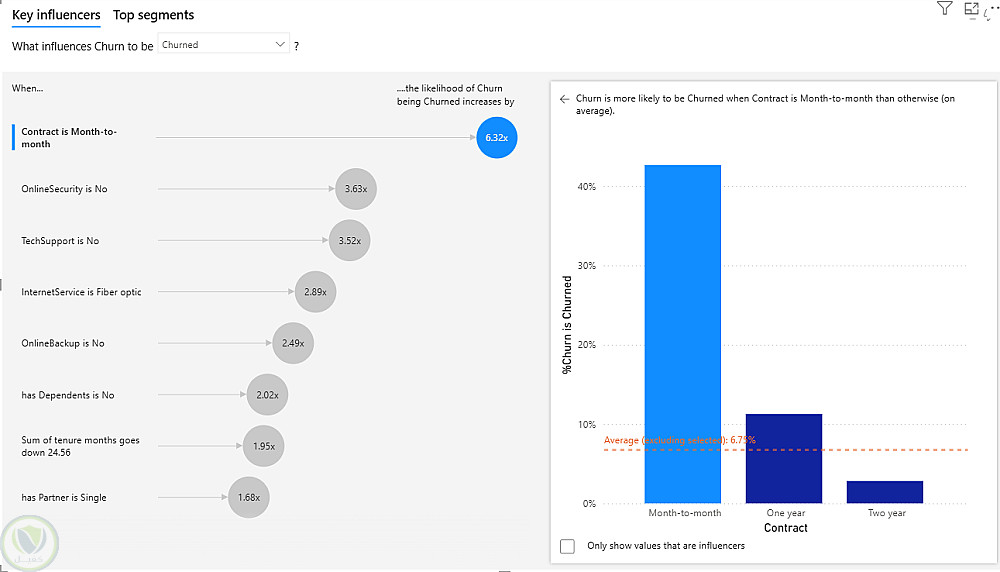1000x572 pixels.
Task: Click the Focus mode icon
Action: 970,9
